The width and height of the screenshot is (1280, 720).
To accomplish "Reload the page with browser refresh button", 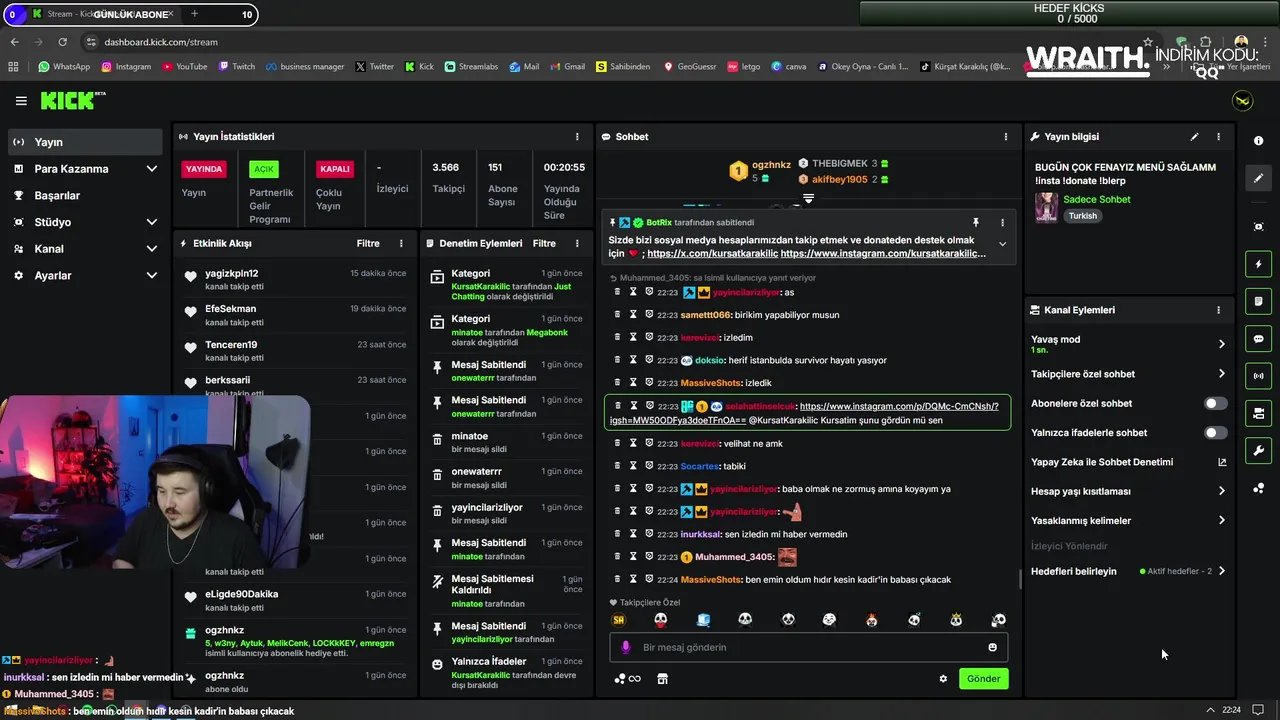I will [x=62, y=42].
